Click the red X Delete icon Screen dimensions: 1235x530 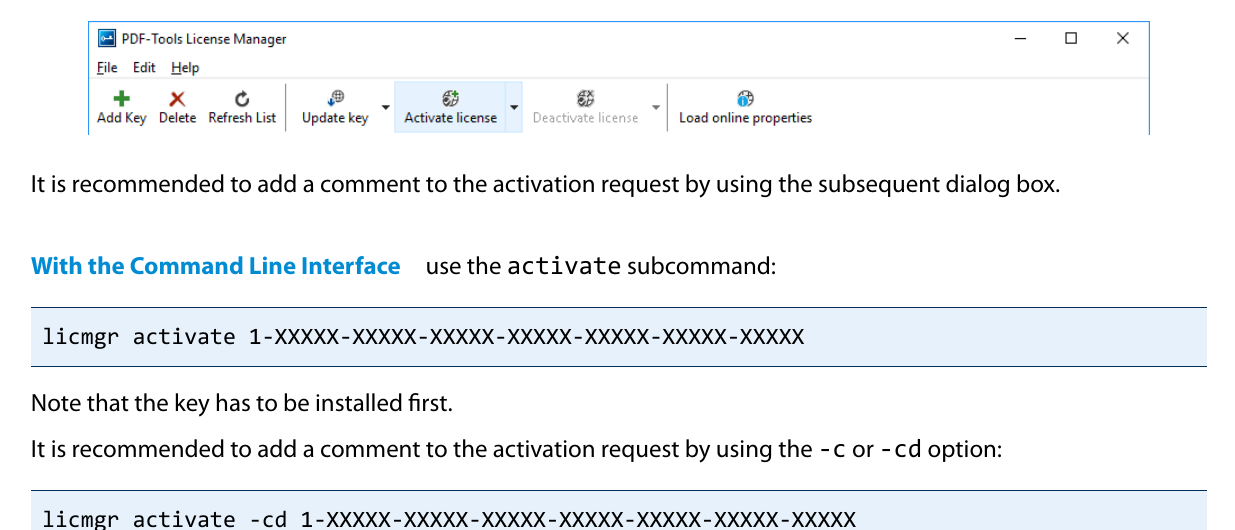point(177,98)
